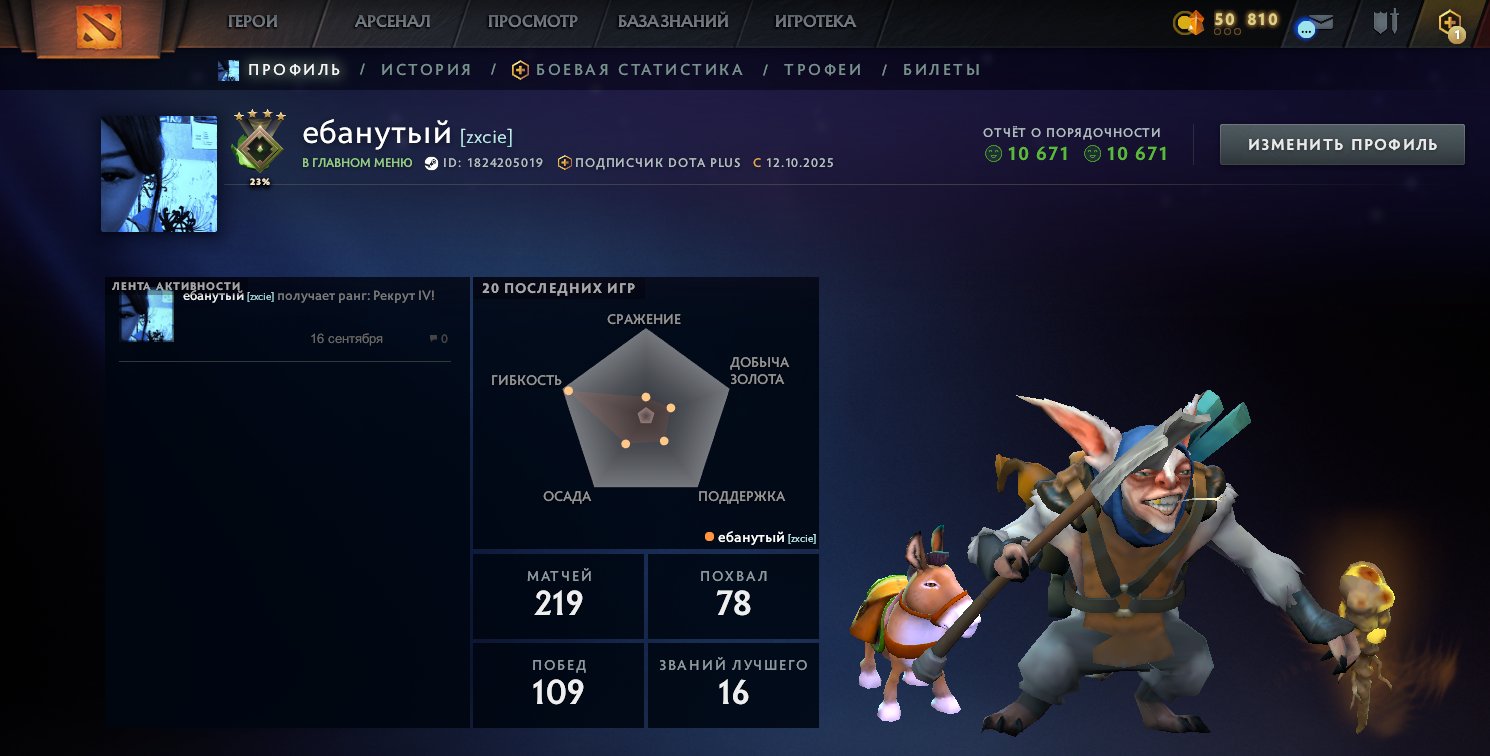Open the shards currency icon

pyautogui.click(x=1187, y=22)
